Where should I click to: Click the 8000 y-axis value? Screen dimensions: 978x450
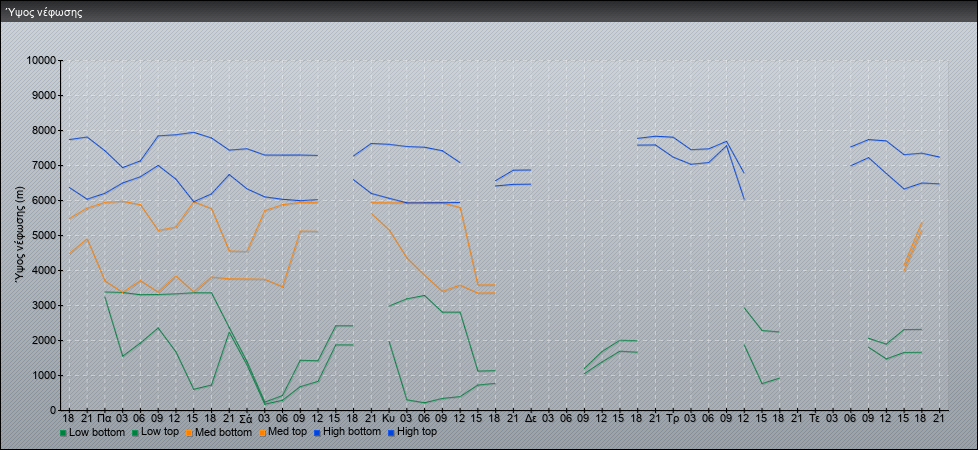tap(45, 130)
